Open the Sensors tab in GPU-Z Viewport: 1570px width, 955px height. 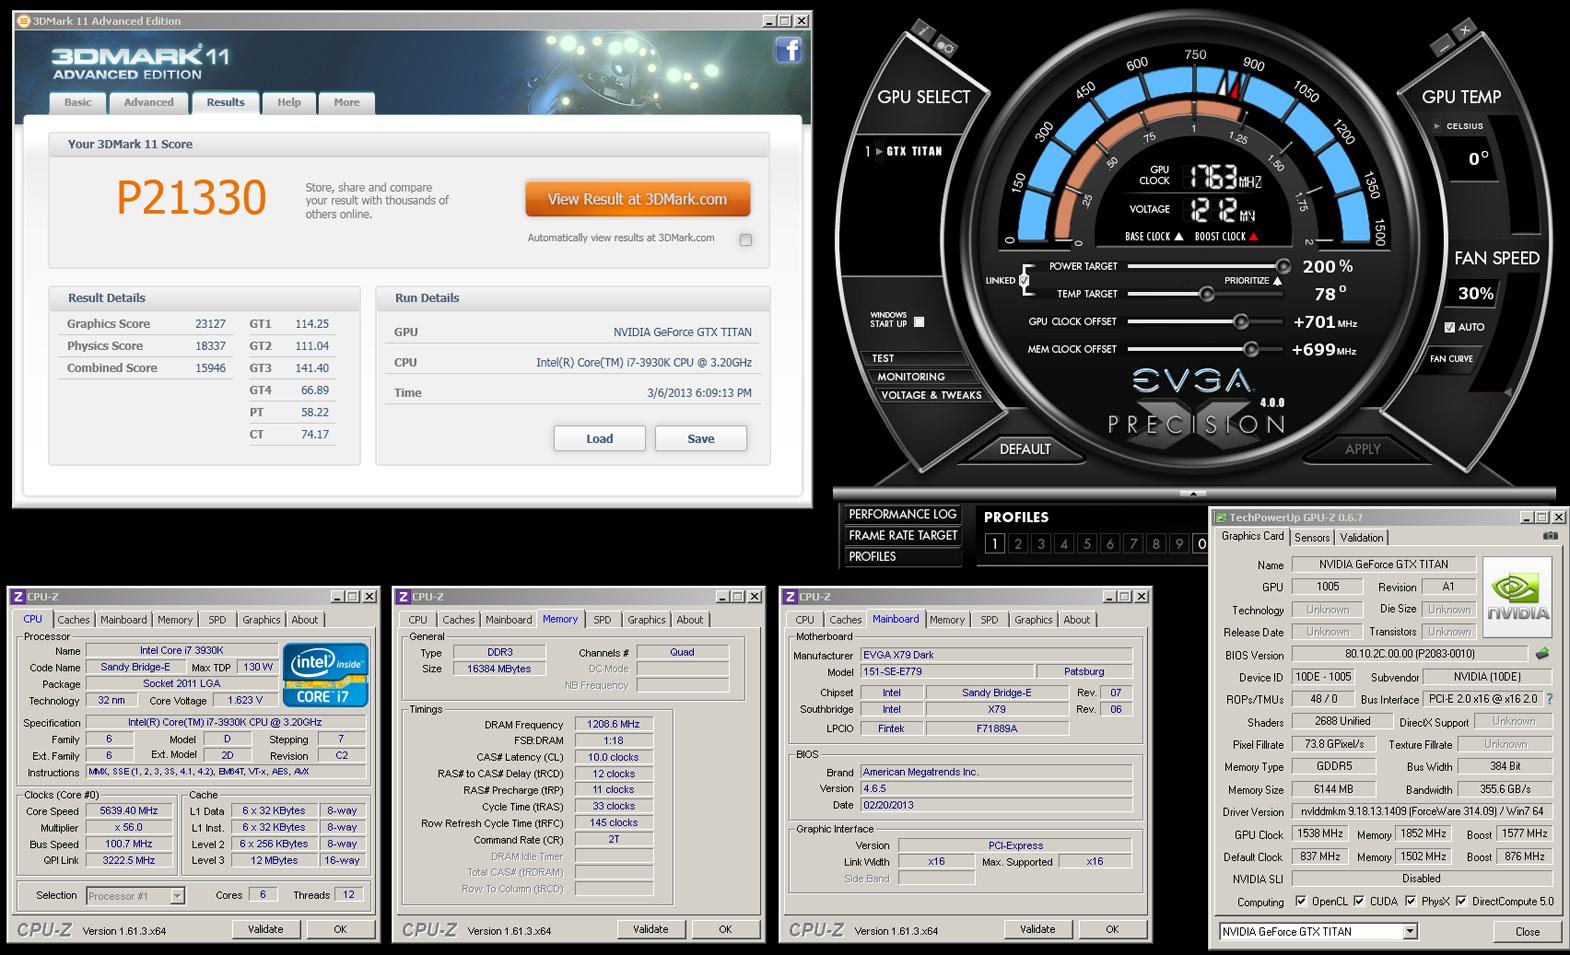coord(1312,537)
